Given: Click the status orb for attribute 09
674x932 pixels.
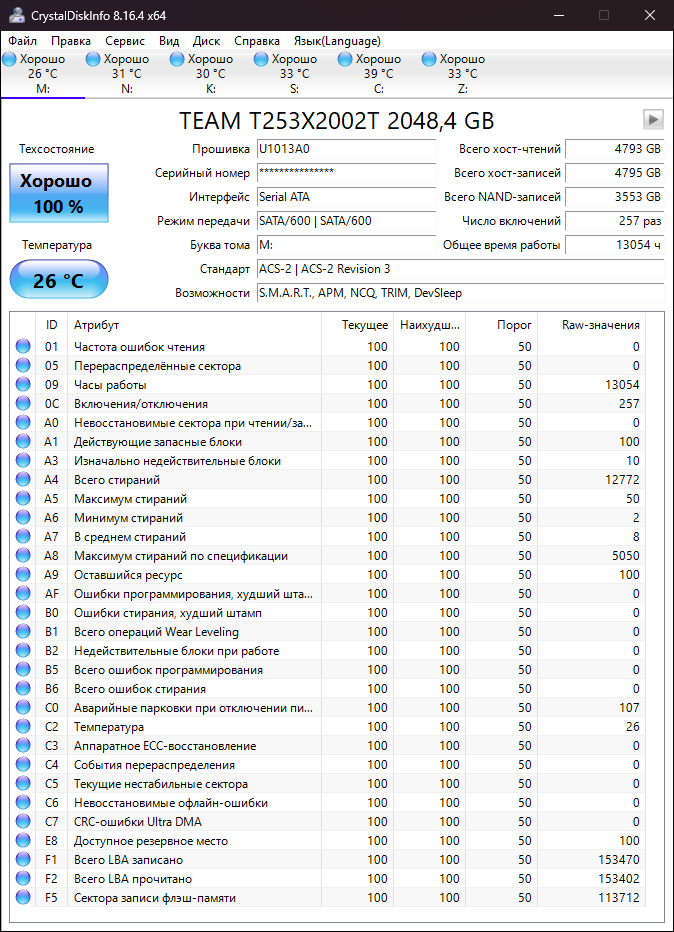Looking at the screenshot, I should [23, 384].
